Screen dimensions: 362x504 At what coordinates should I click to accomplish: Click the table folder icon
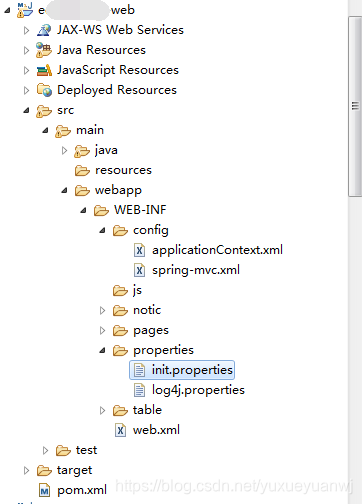point(120,411)
